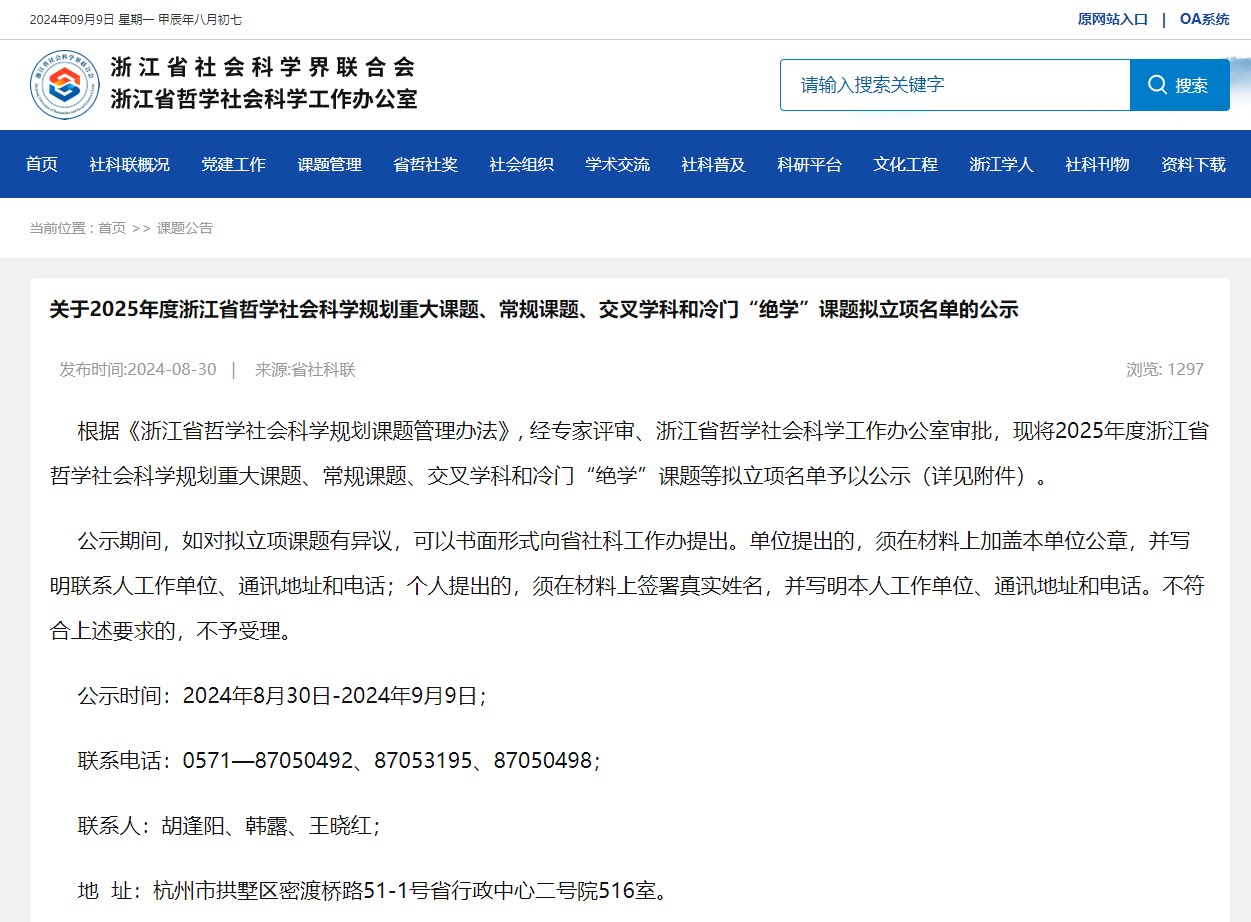Select 浙江学人 navigation item

[x=1001, y=165]
